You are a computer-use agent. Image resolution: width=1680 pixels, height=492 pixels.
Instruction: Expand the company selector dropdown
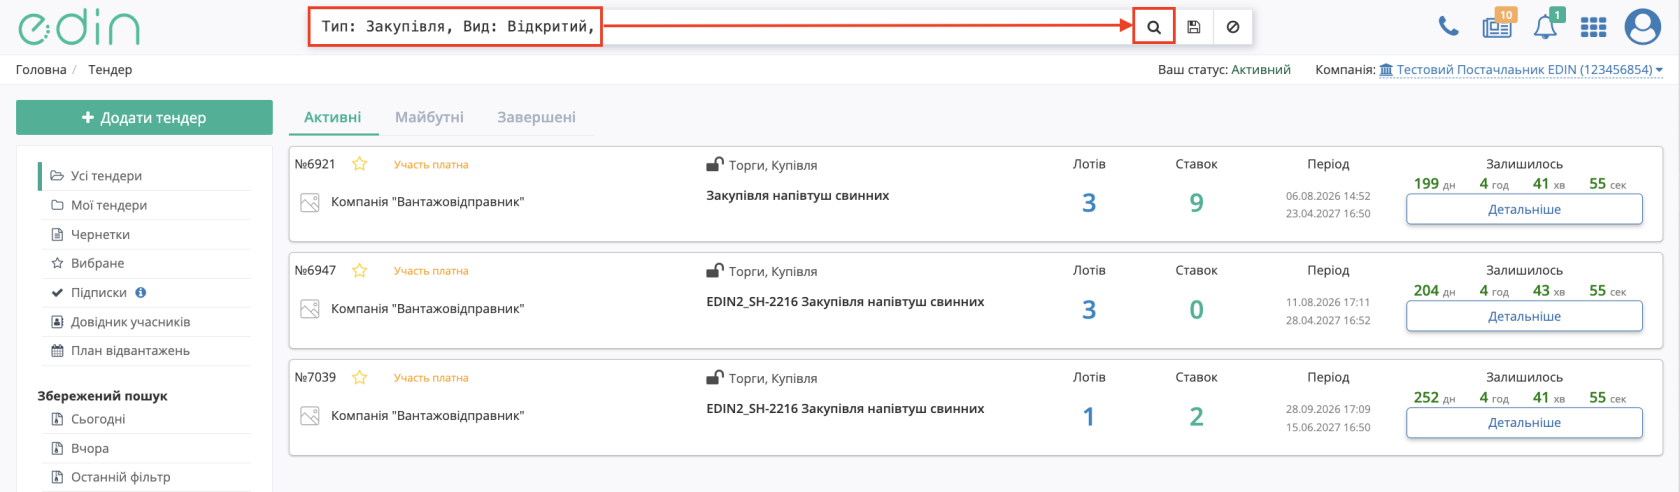click(1521, 70)
